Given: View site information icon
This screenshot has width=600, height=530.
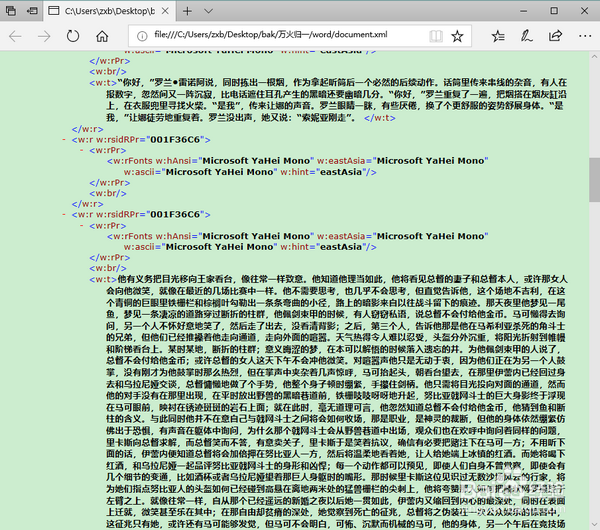Looking at the screenshot, I should (x=142, y=36).
